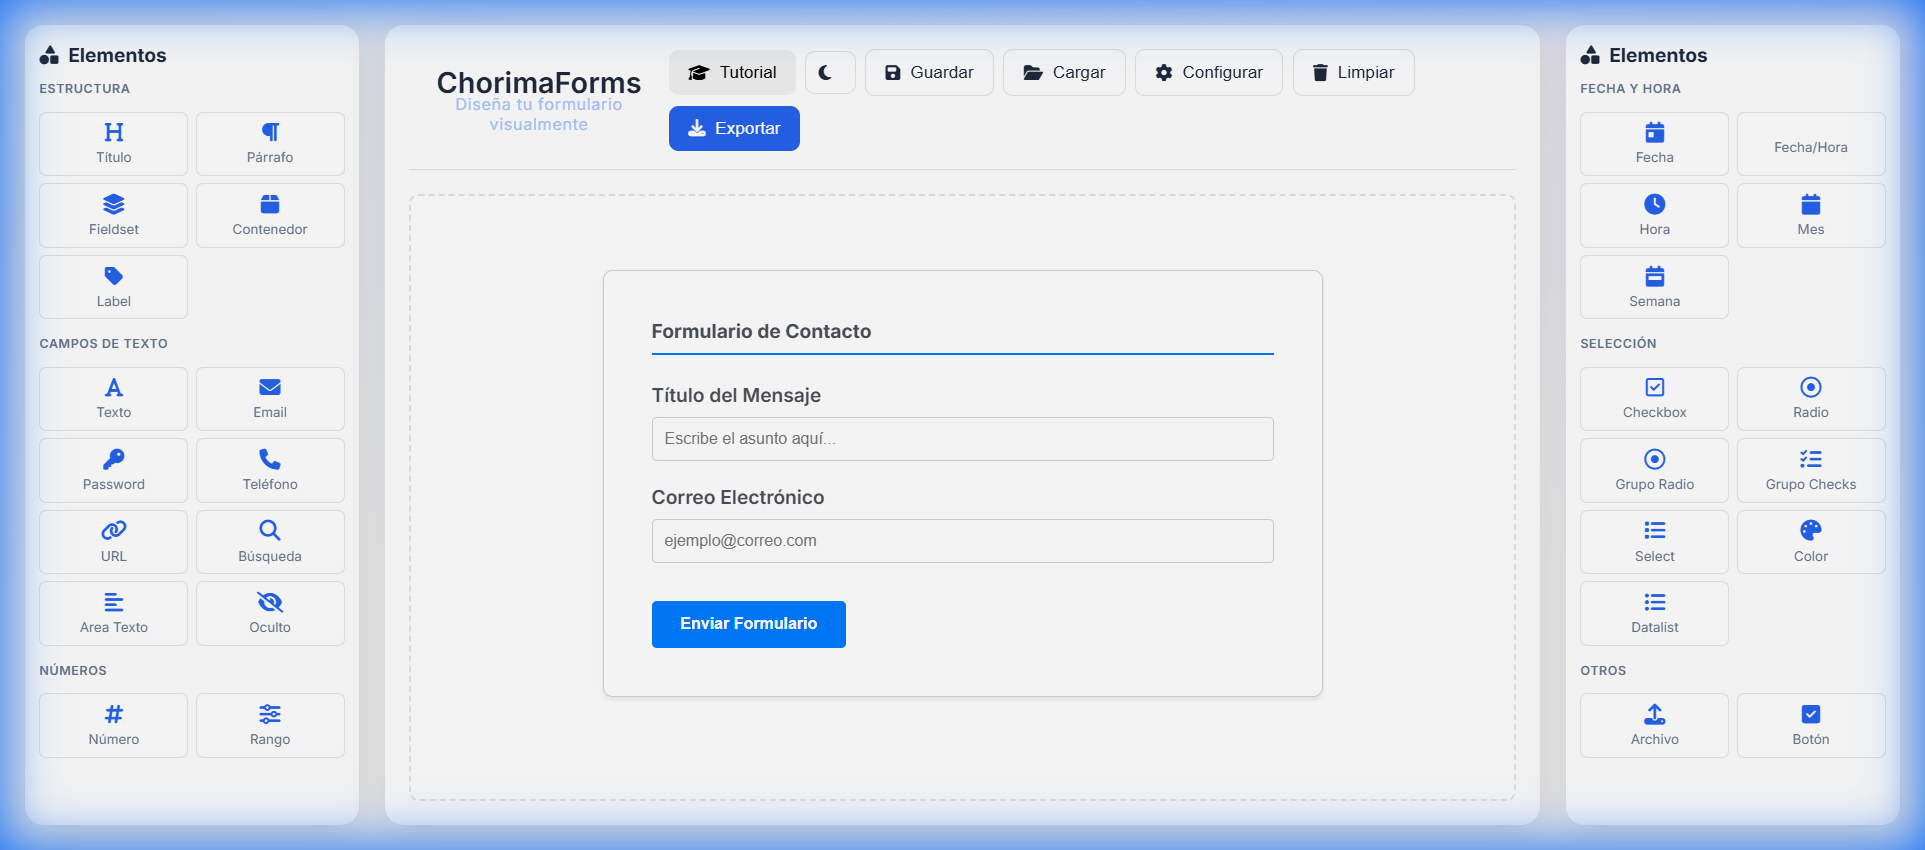Screen dimensions: 1925x850
Task: Add a Radio element
Action: [x=1811, y=399]
